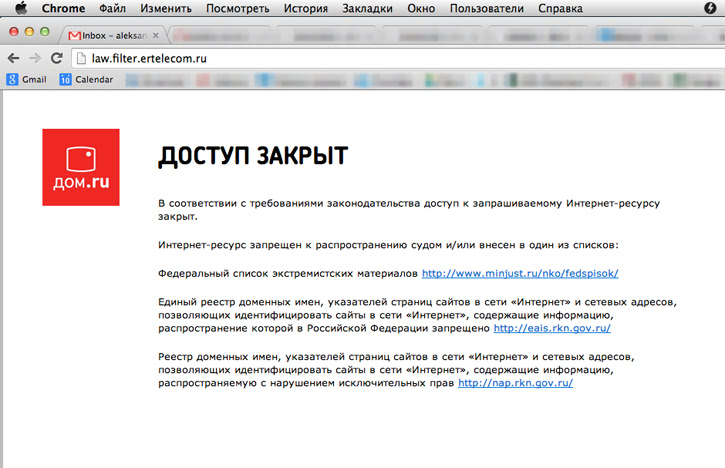Click the browser back arrow

[13, 58]
